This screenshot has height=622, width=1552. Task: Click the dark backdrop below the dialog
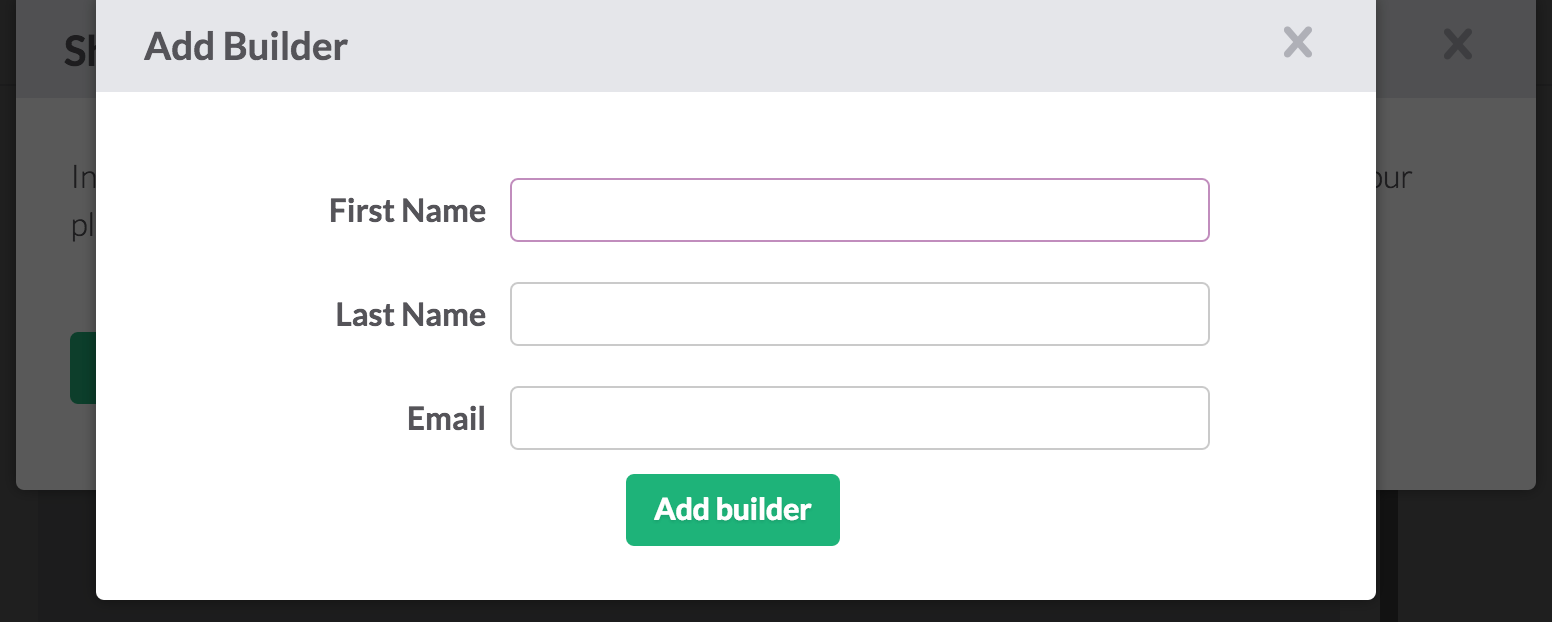[x=700, y=611]
